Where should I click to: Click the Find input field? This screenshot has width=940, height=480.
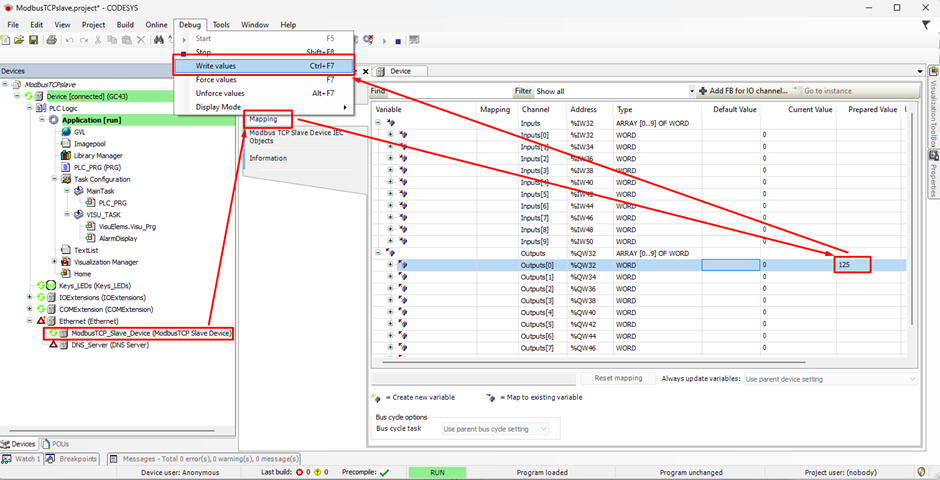click(x=450, y=91)
